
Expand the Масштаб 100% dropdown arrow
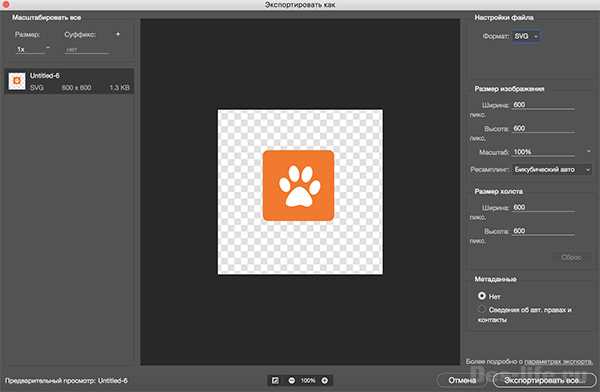pos(589,152)
